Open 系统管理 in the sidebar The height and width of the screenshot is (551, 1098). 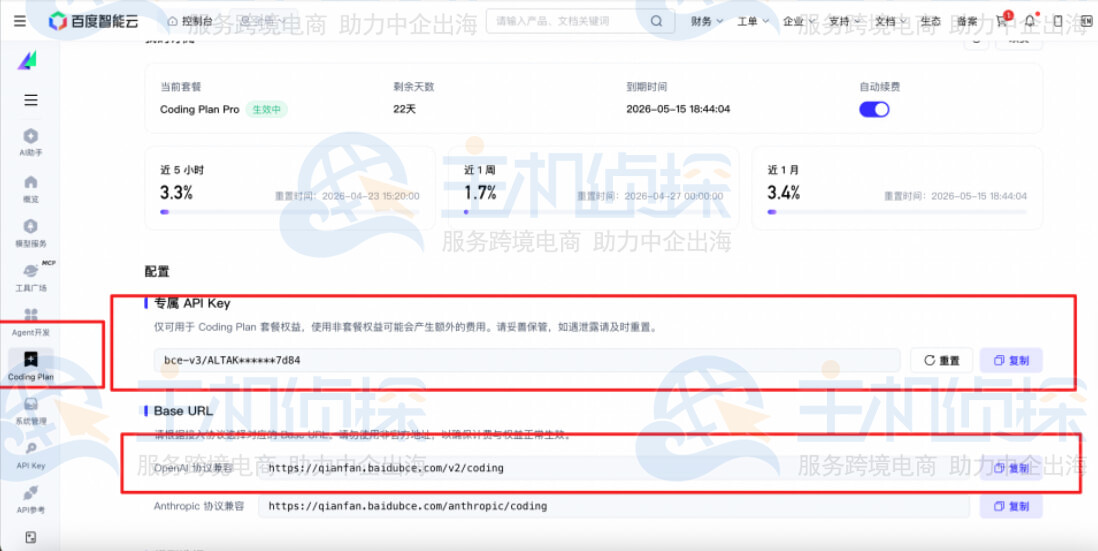[x=31, y=412]
